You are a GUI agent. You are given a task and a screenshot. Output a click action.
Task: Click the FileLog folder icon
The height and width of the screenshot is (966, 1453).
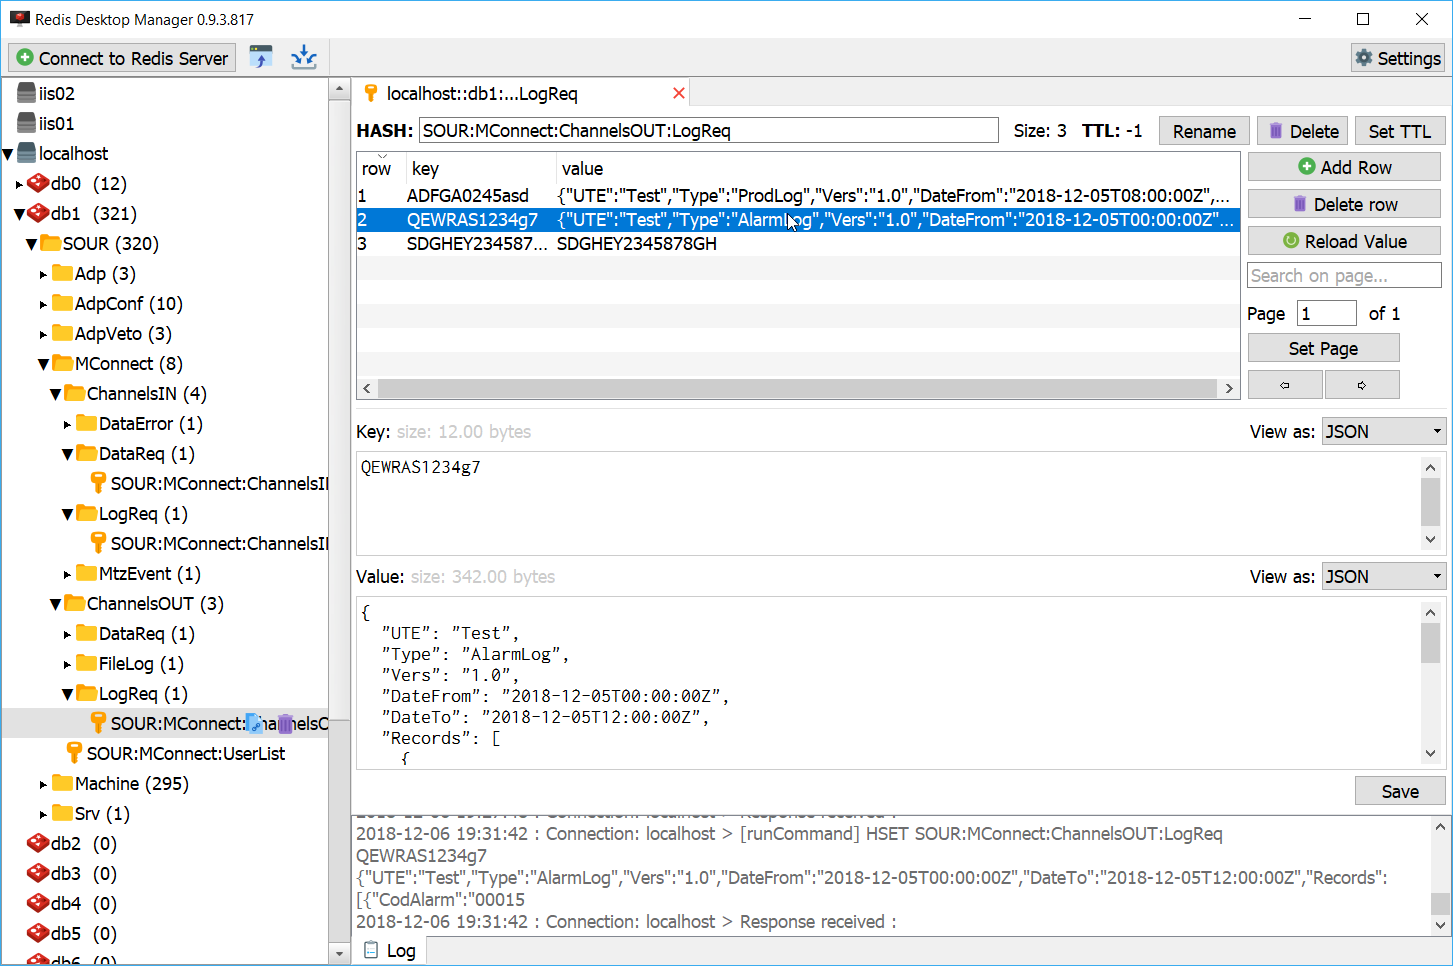pyautogui.click(x=87, y=663)
